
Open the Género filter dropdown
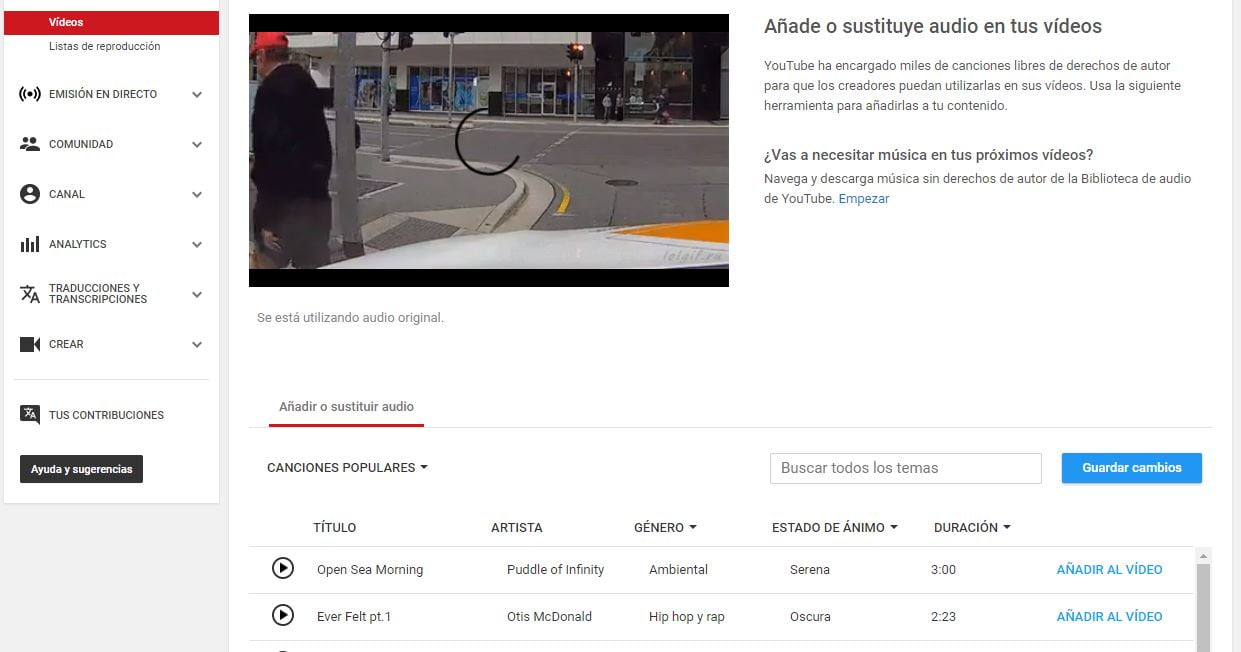(x=665, y=527)
